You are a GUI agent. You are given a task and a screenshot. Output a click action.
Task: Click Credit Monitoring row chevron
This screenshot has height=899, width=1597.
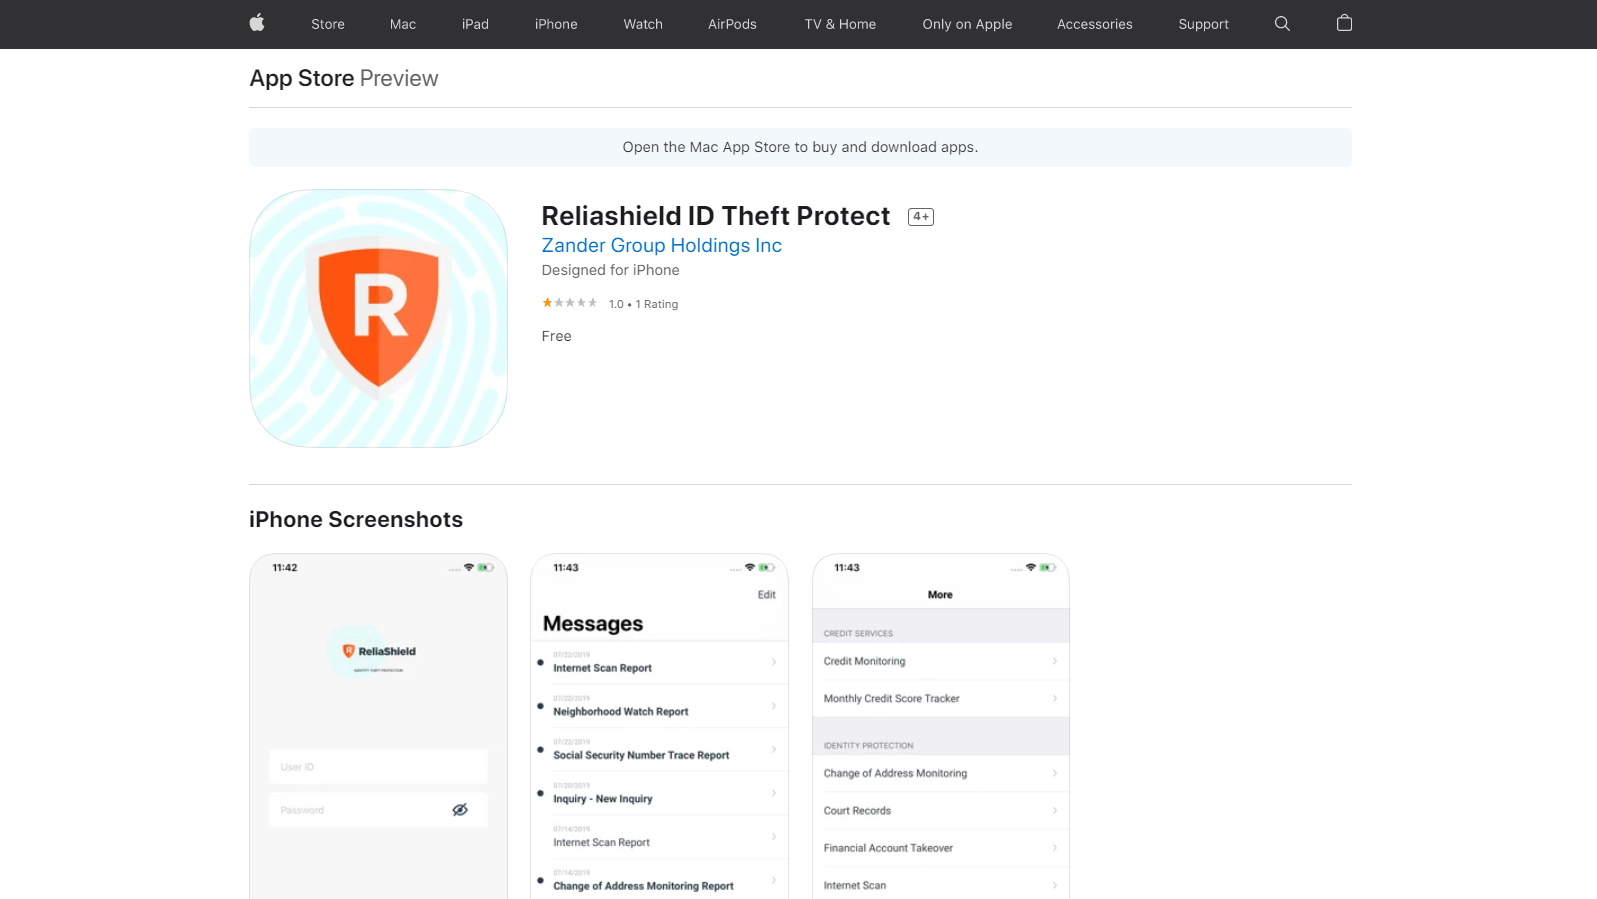point(1055,661)
